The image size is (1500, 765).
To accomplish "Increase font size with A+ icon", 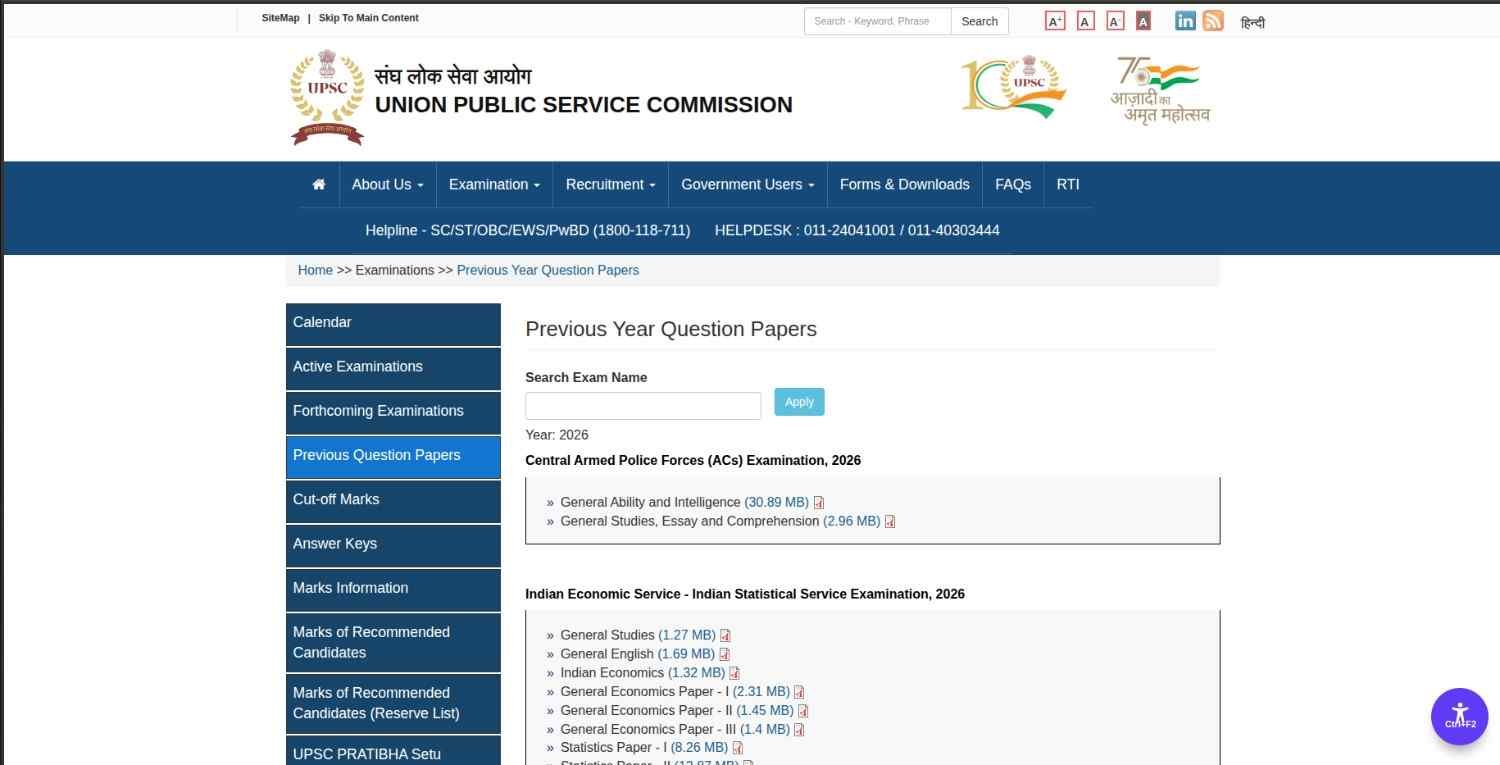I will point(1055,21).
